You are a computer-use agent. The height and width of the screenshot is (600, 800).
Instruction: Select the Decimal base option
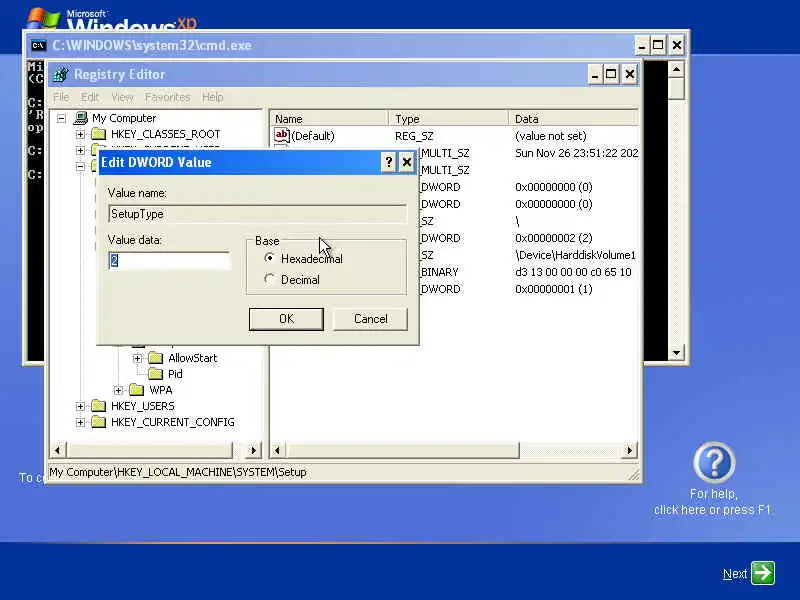269,280
